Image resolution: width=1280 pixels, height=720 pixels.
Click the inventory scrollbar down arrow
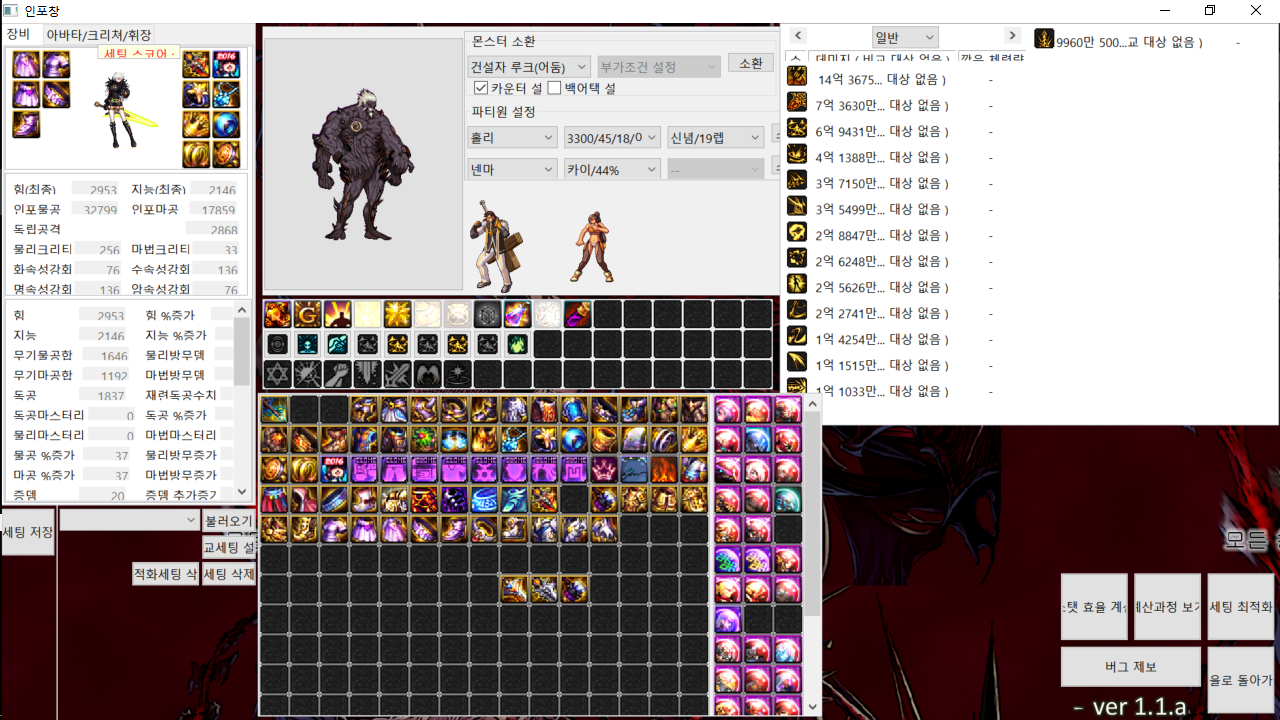tap(812, 706)
